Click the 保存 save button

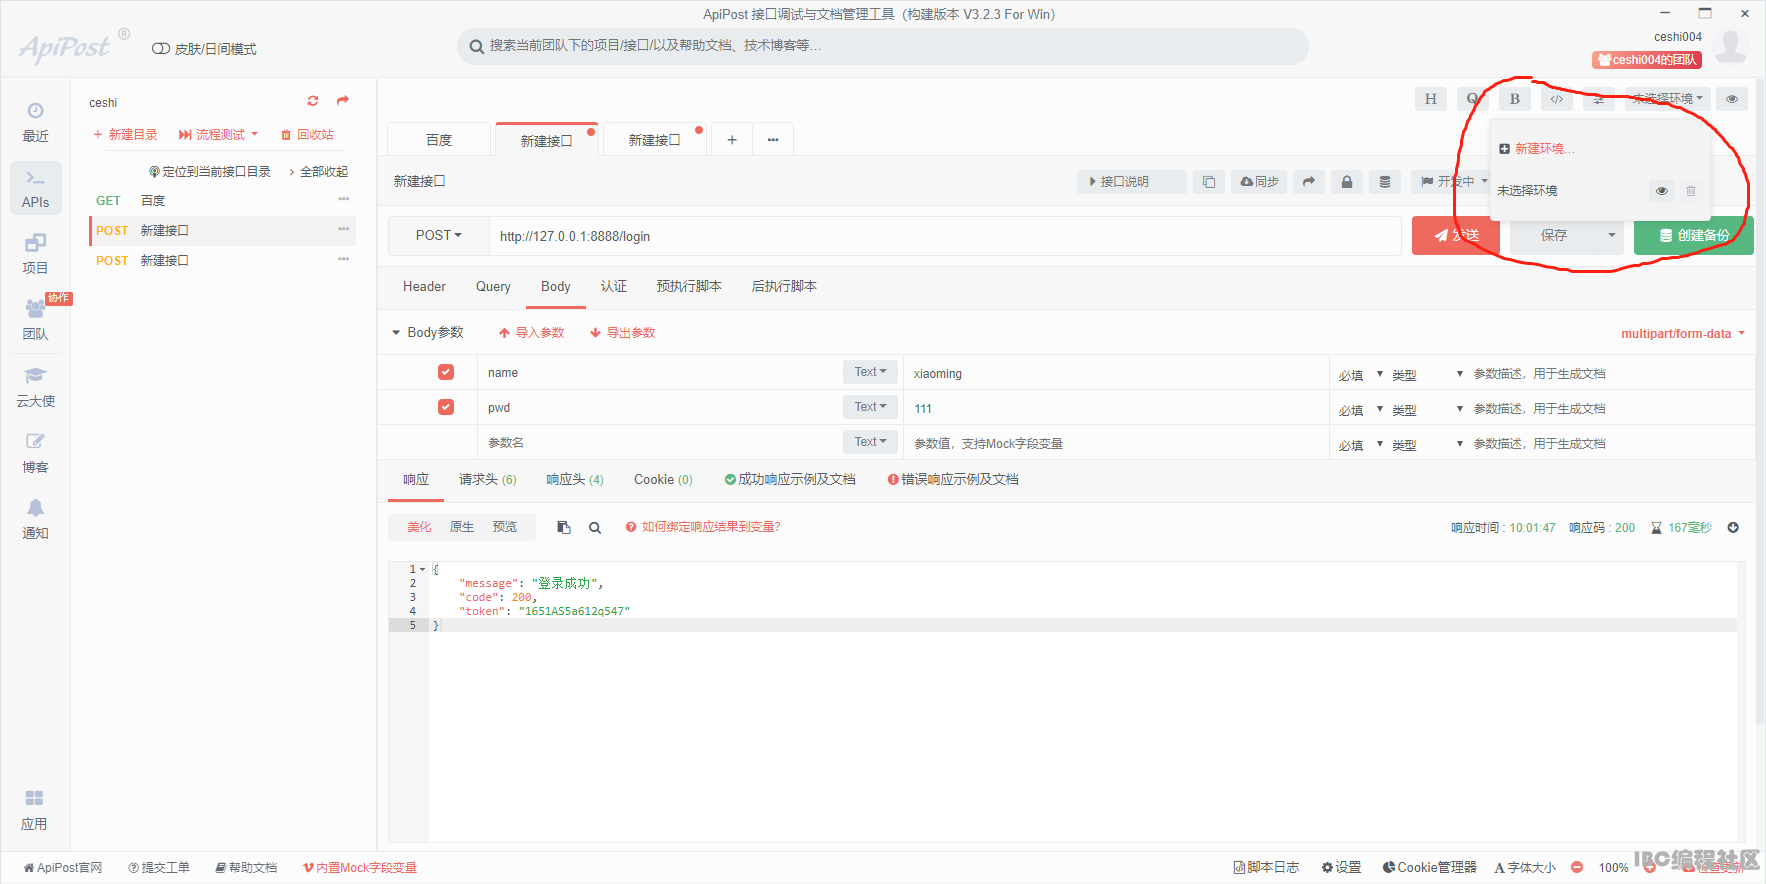[1554, 236]
